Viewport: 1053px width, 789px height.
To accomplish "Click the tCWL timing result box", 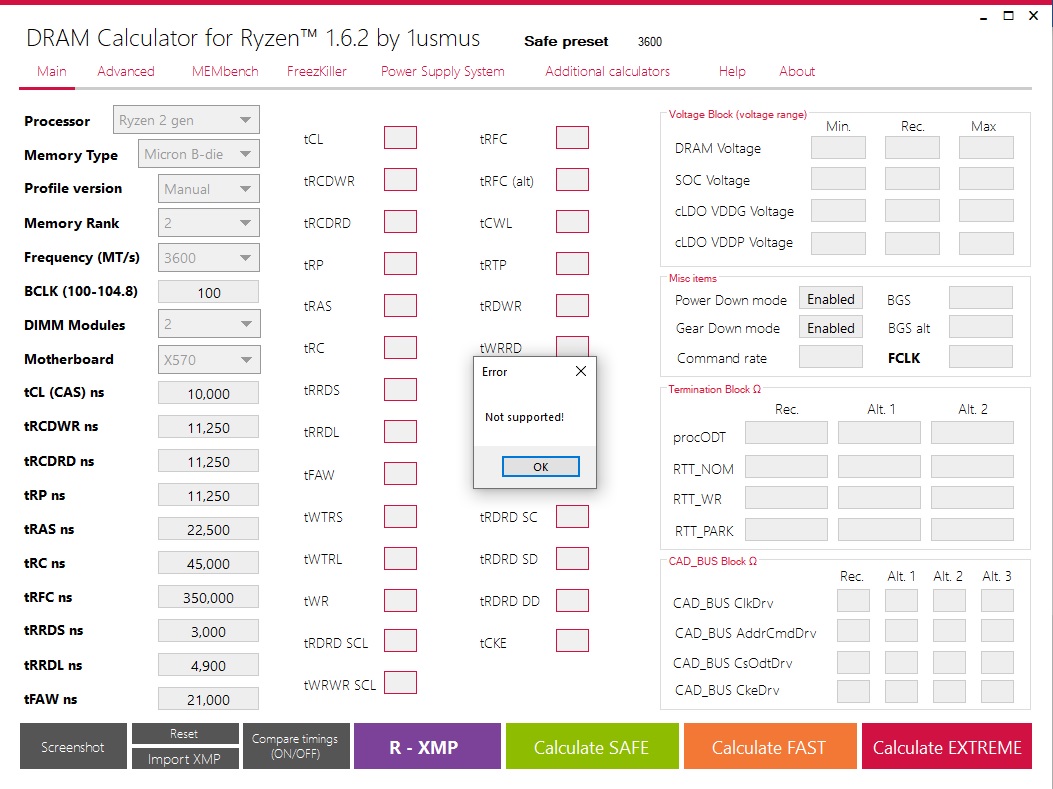I will pos(572,222).
